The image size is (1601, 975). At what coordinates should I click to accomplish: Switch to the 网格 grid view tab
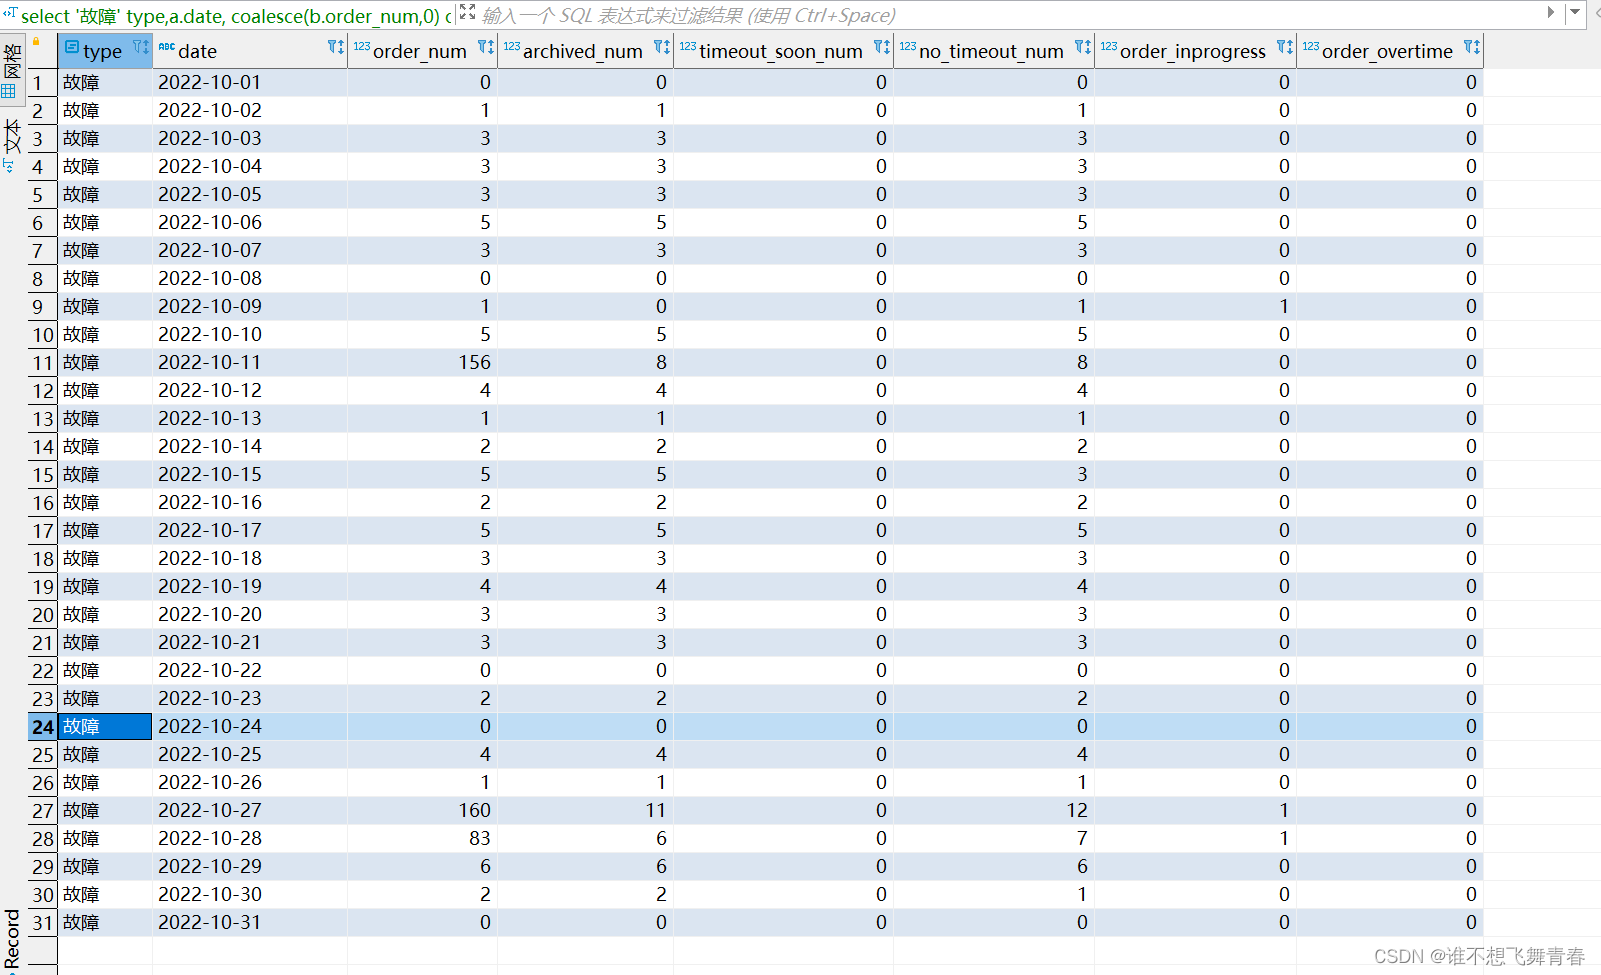click(x=12, y=71)
